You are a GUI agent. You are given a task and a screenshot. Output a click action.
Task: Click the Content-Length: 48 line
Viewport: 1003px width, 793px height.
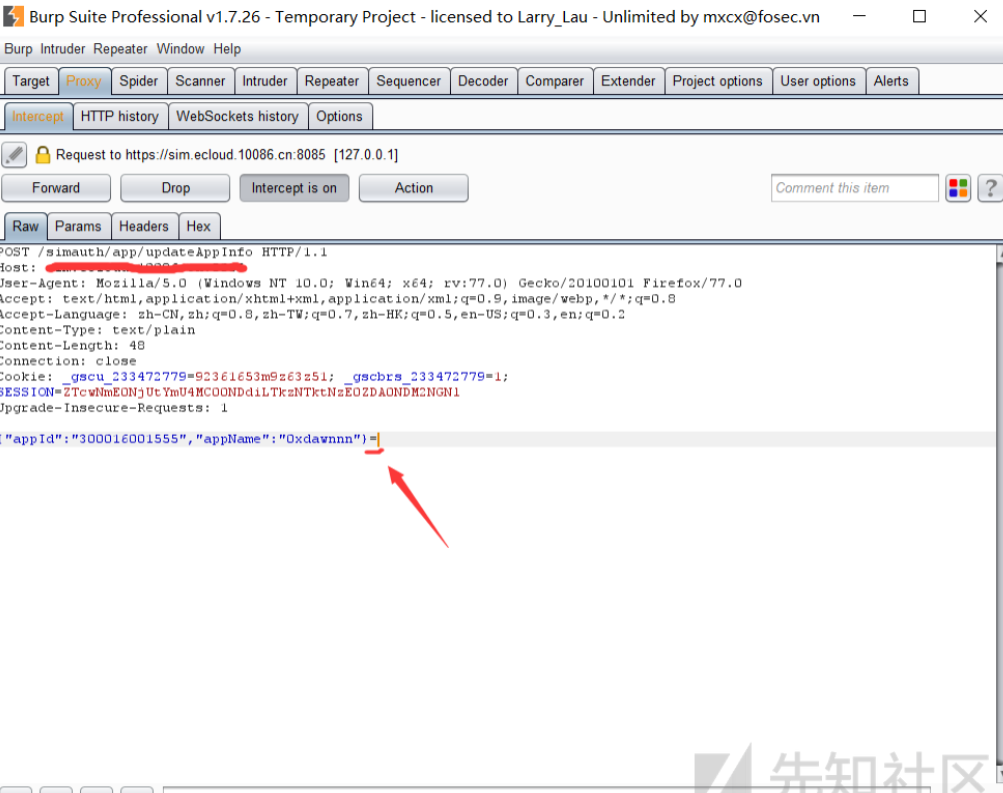point(72,345)
